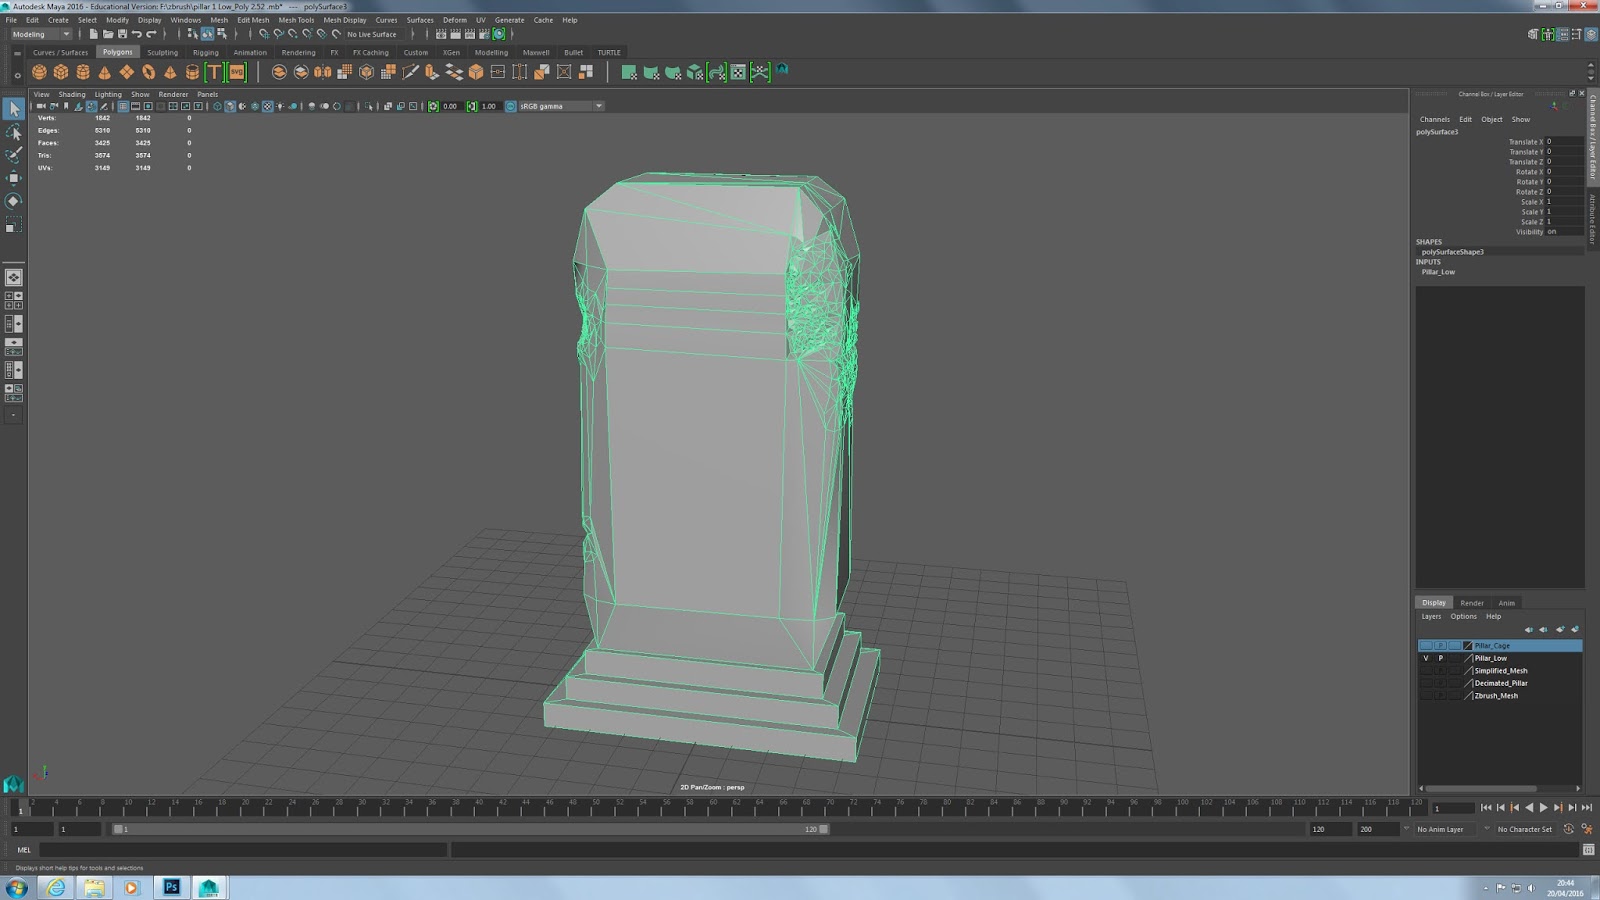Select the arrow Select tool in the toolbox
1600x900 pixels.
click(x=14, y=108)
